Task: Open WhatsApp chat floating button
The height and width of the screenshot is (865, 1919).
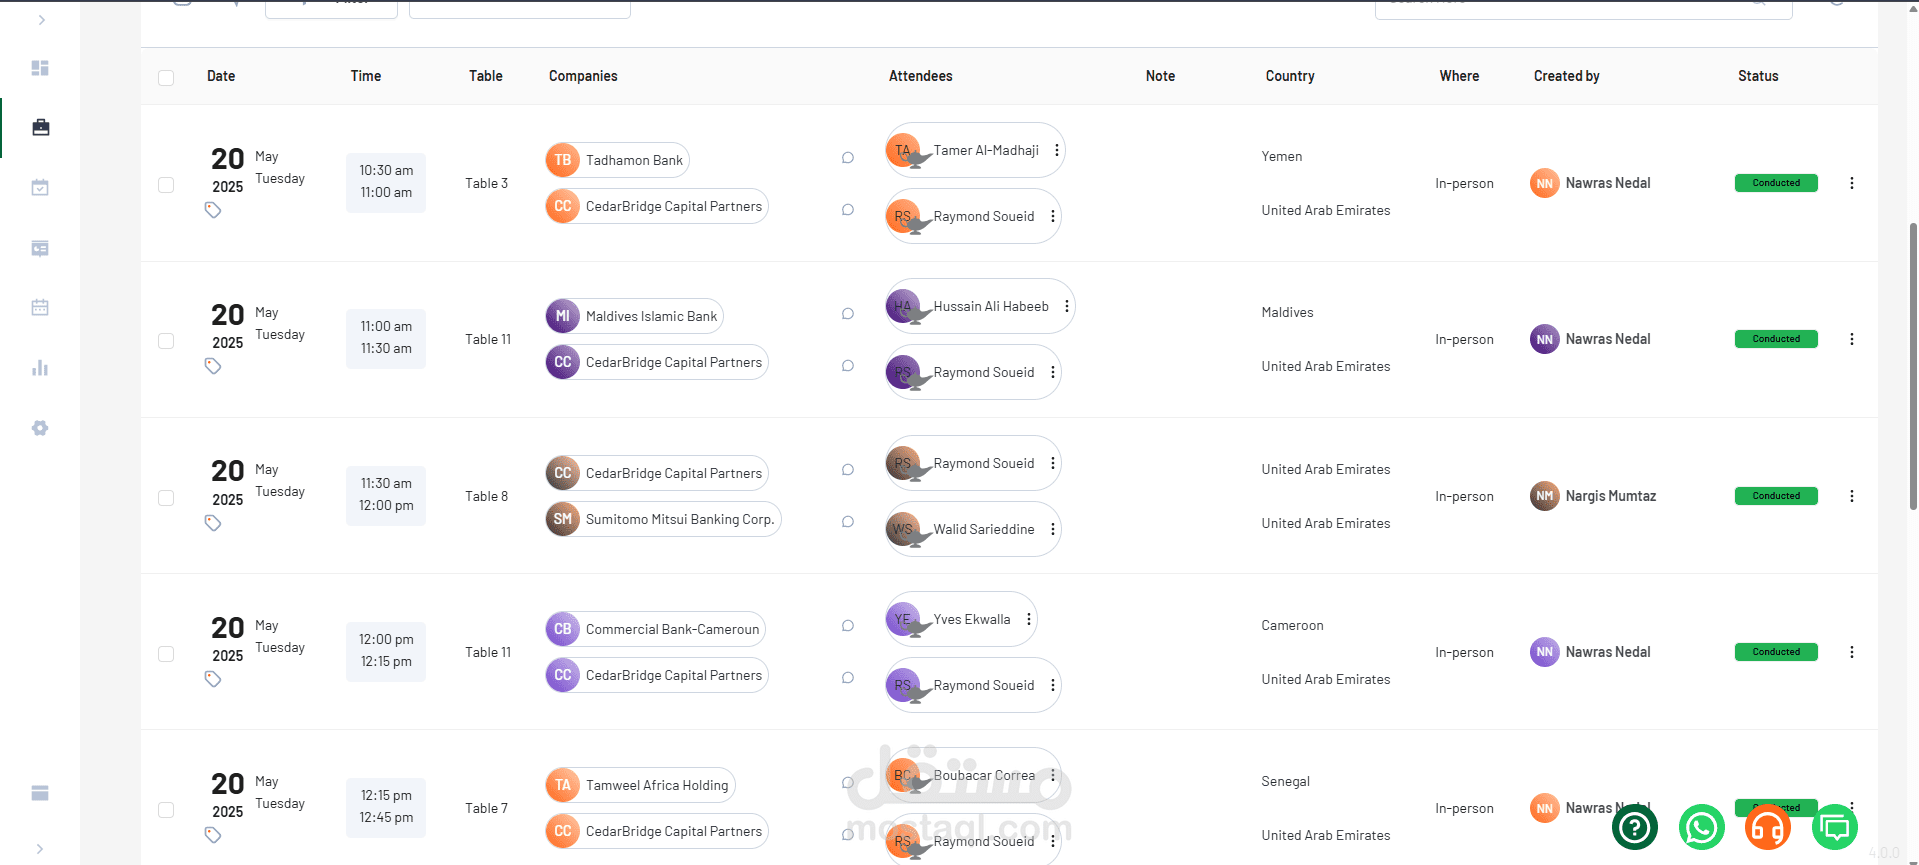Action: (1701, 827)
